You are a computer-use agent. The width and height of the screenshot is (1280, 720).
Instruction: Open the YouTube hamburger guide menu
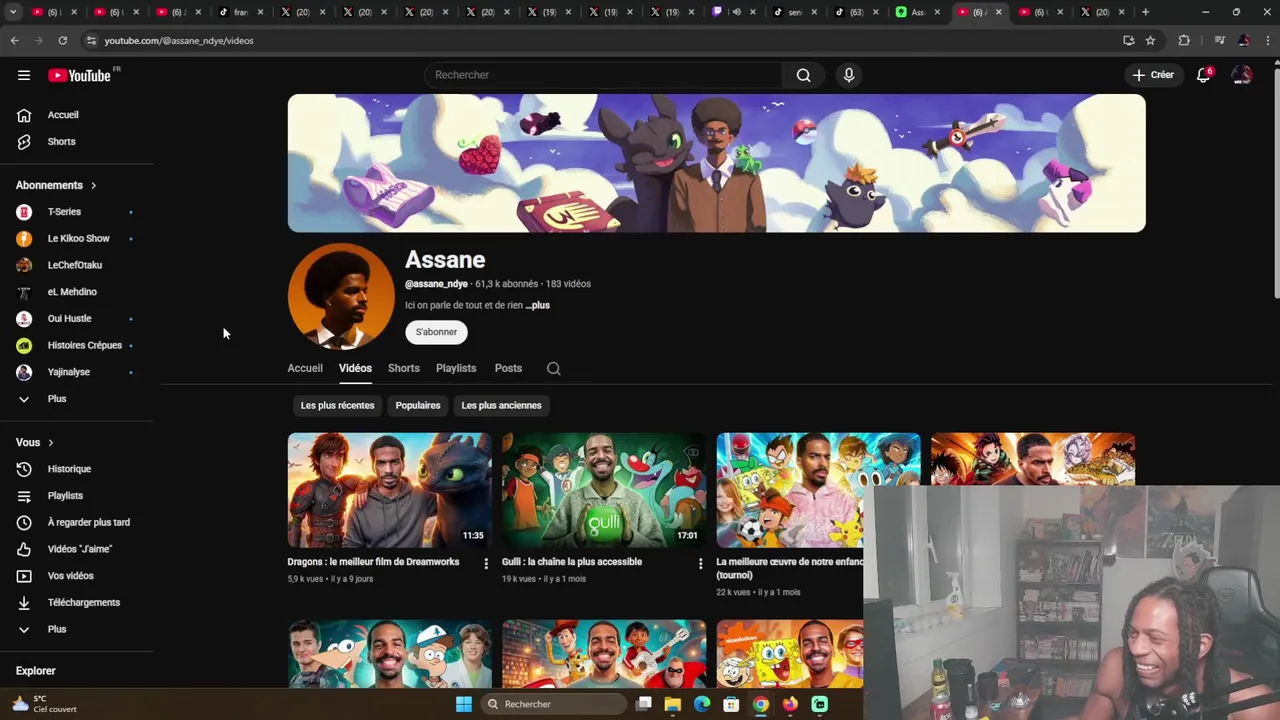tap(24, 75)
